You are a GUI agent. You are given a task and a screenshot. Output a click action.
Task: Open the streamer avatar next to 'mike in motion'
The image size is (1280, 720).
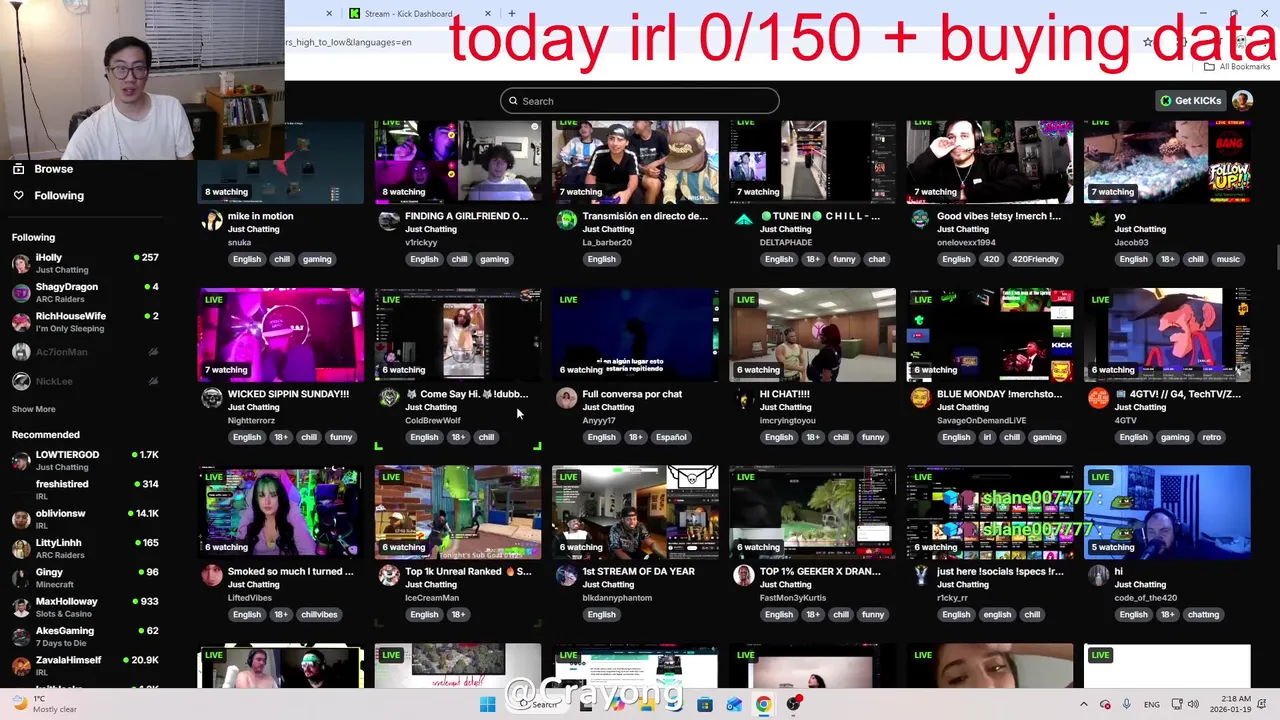[211, 221]
